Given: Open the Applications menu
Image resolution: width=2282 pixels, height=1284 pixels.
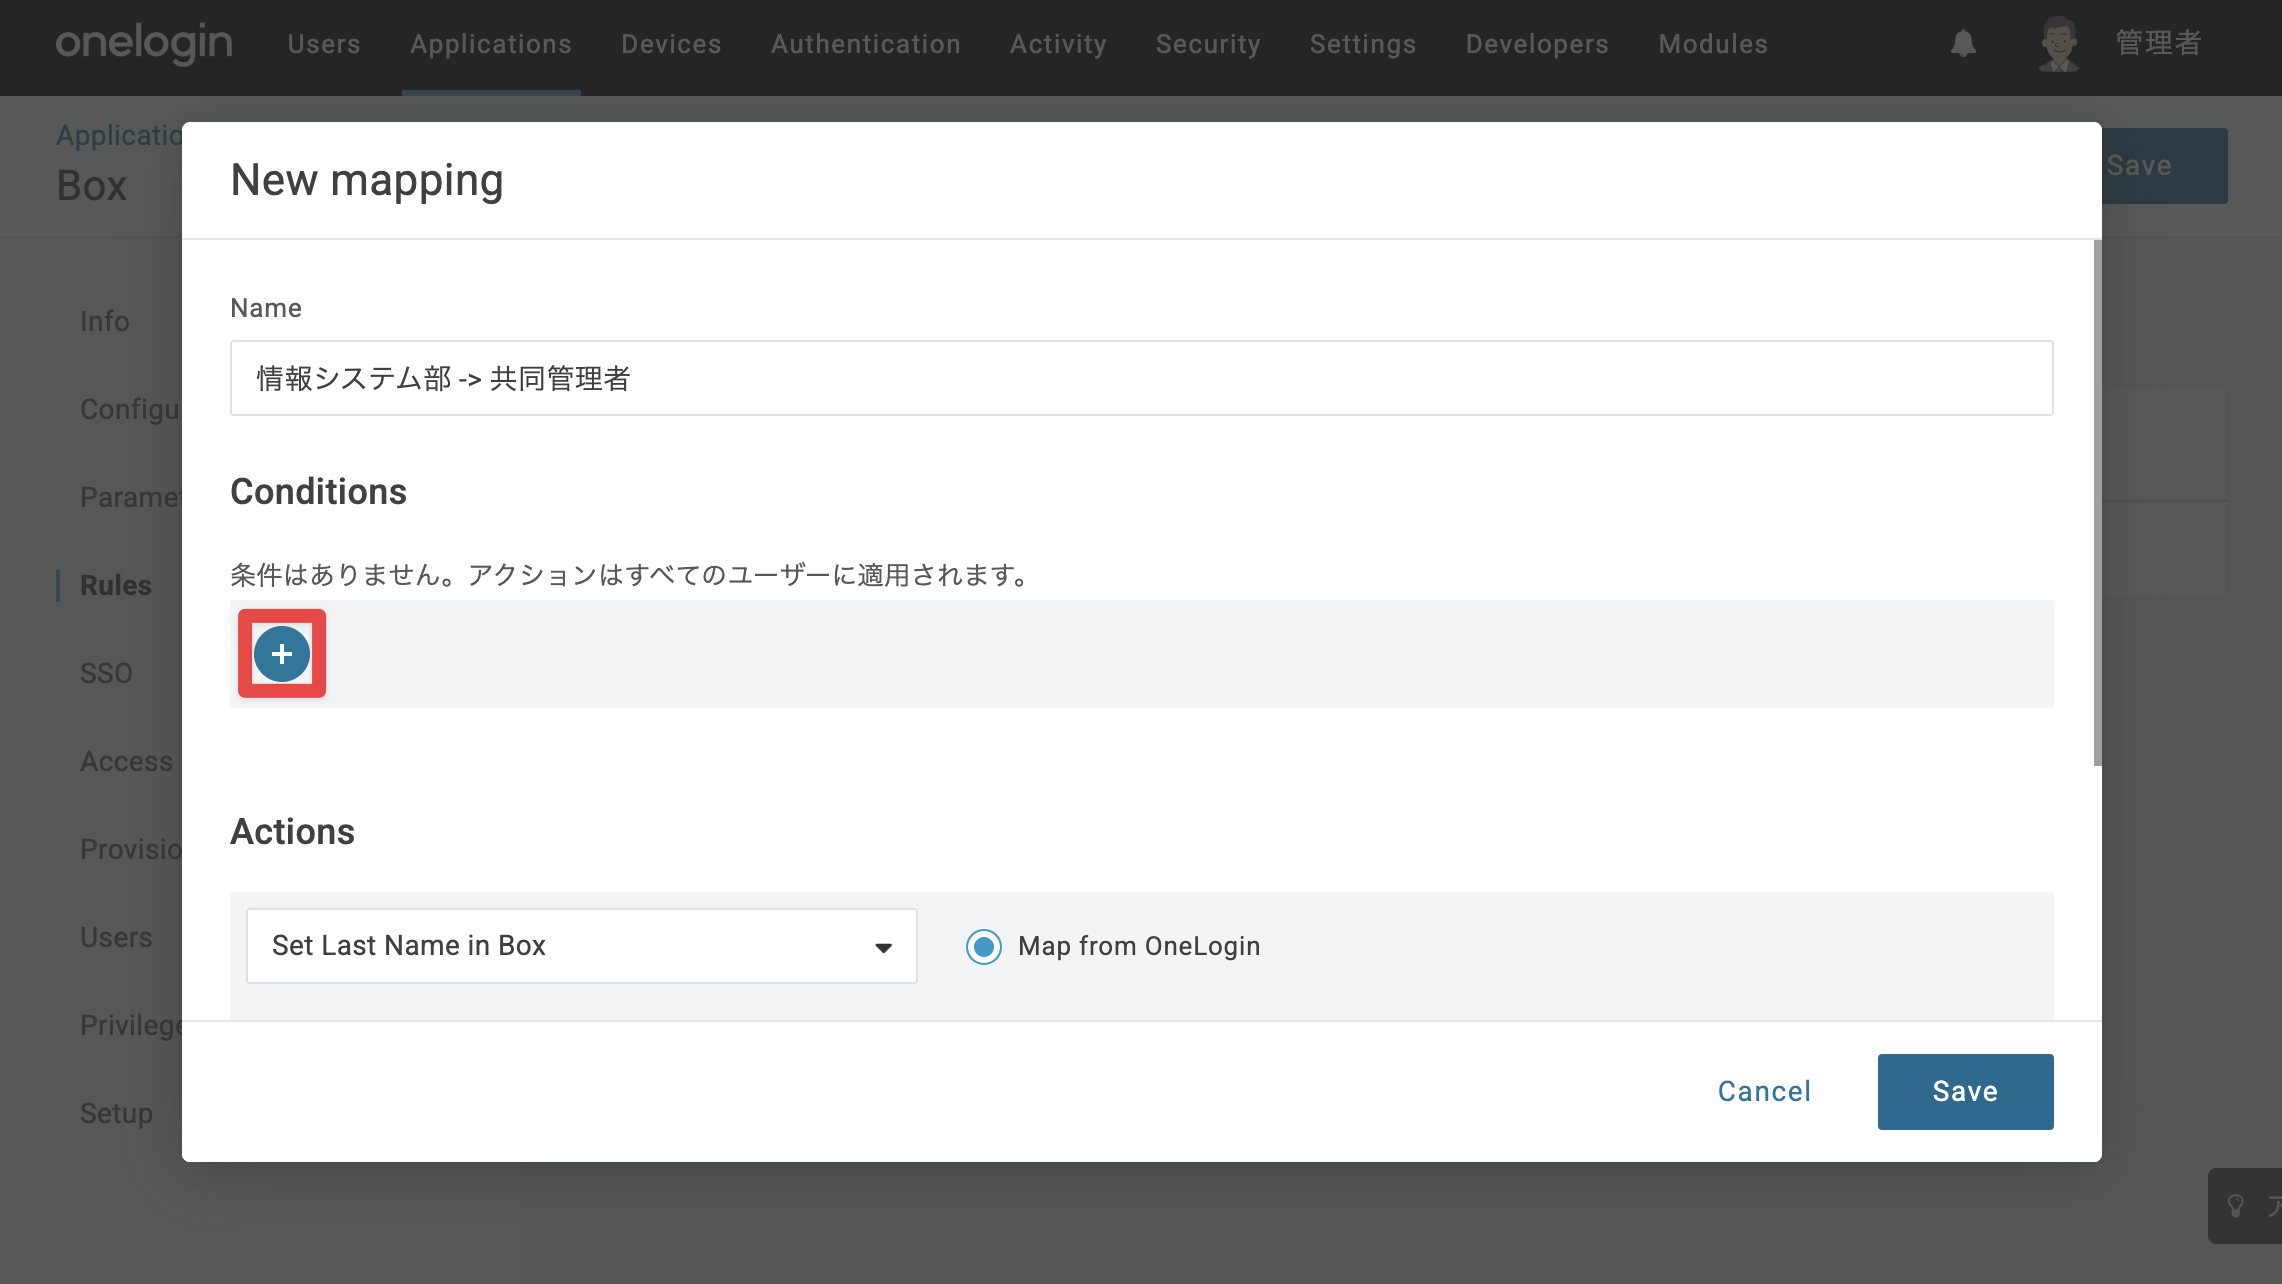Looking at the screenshot, I should tap(491, 44).
